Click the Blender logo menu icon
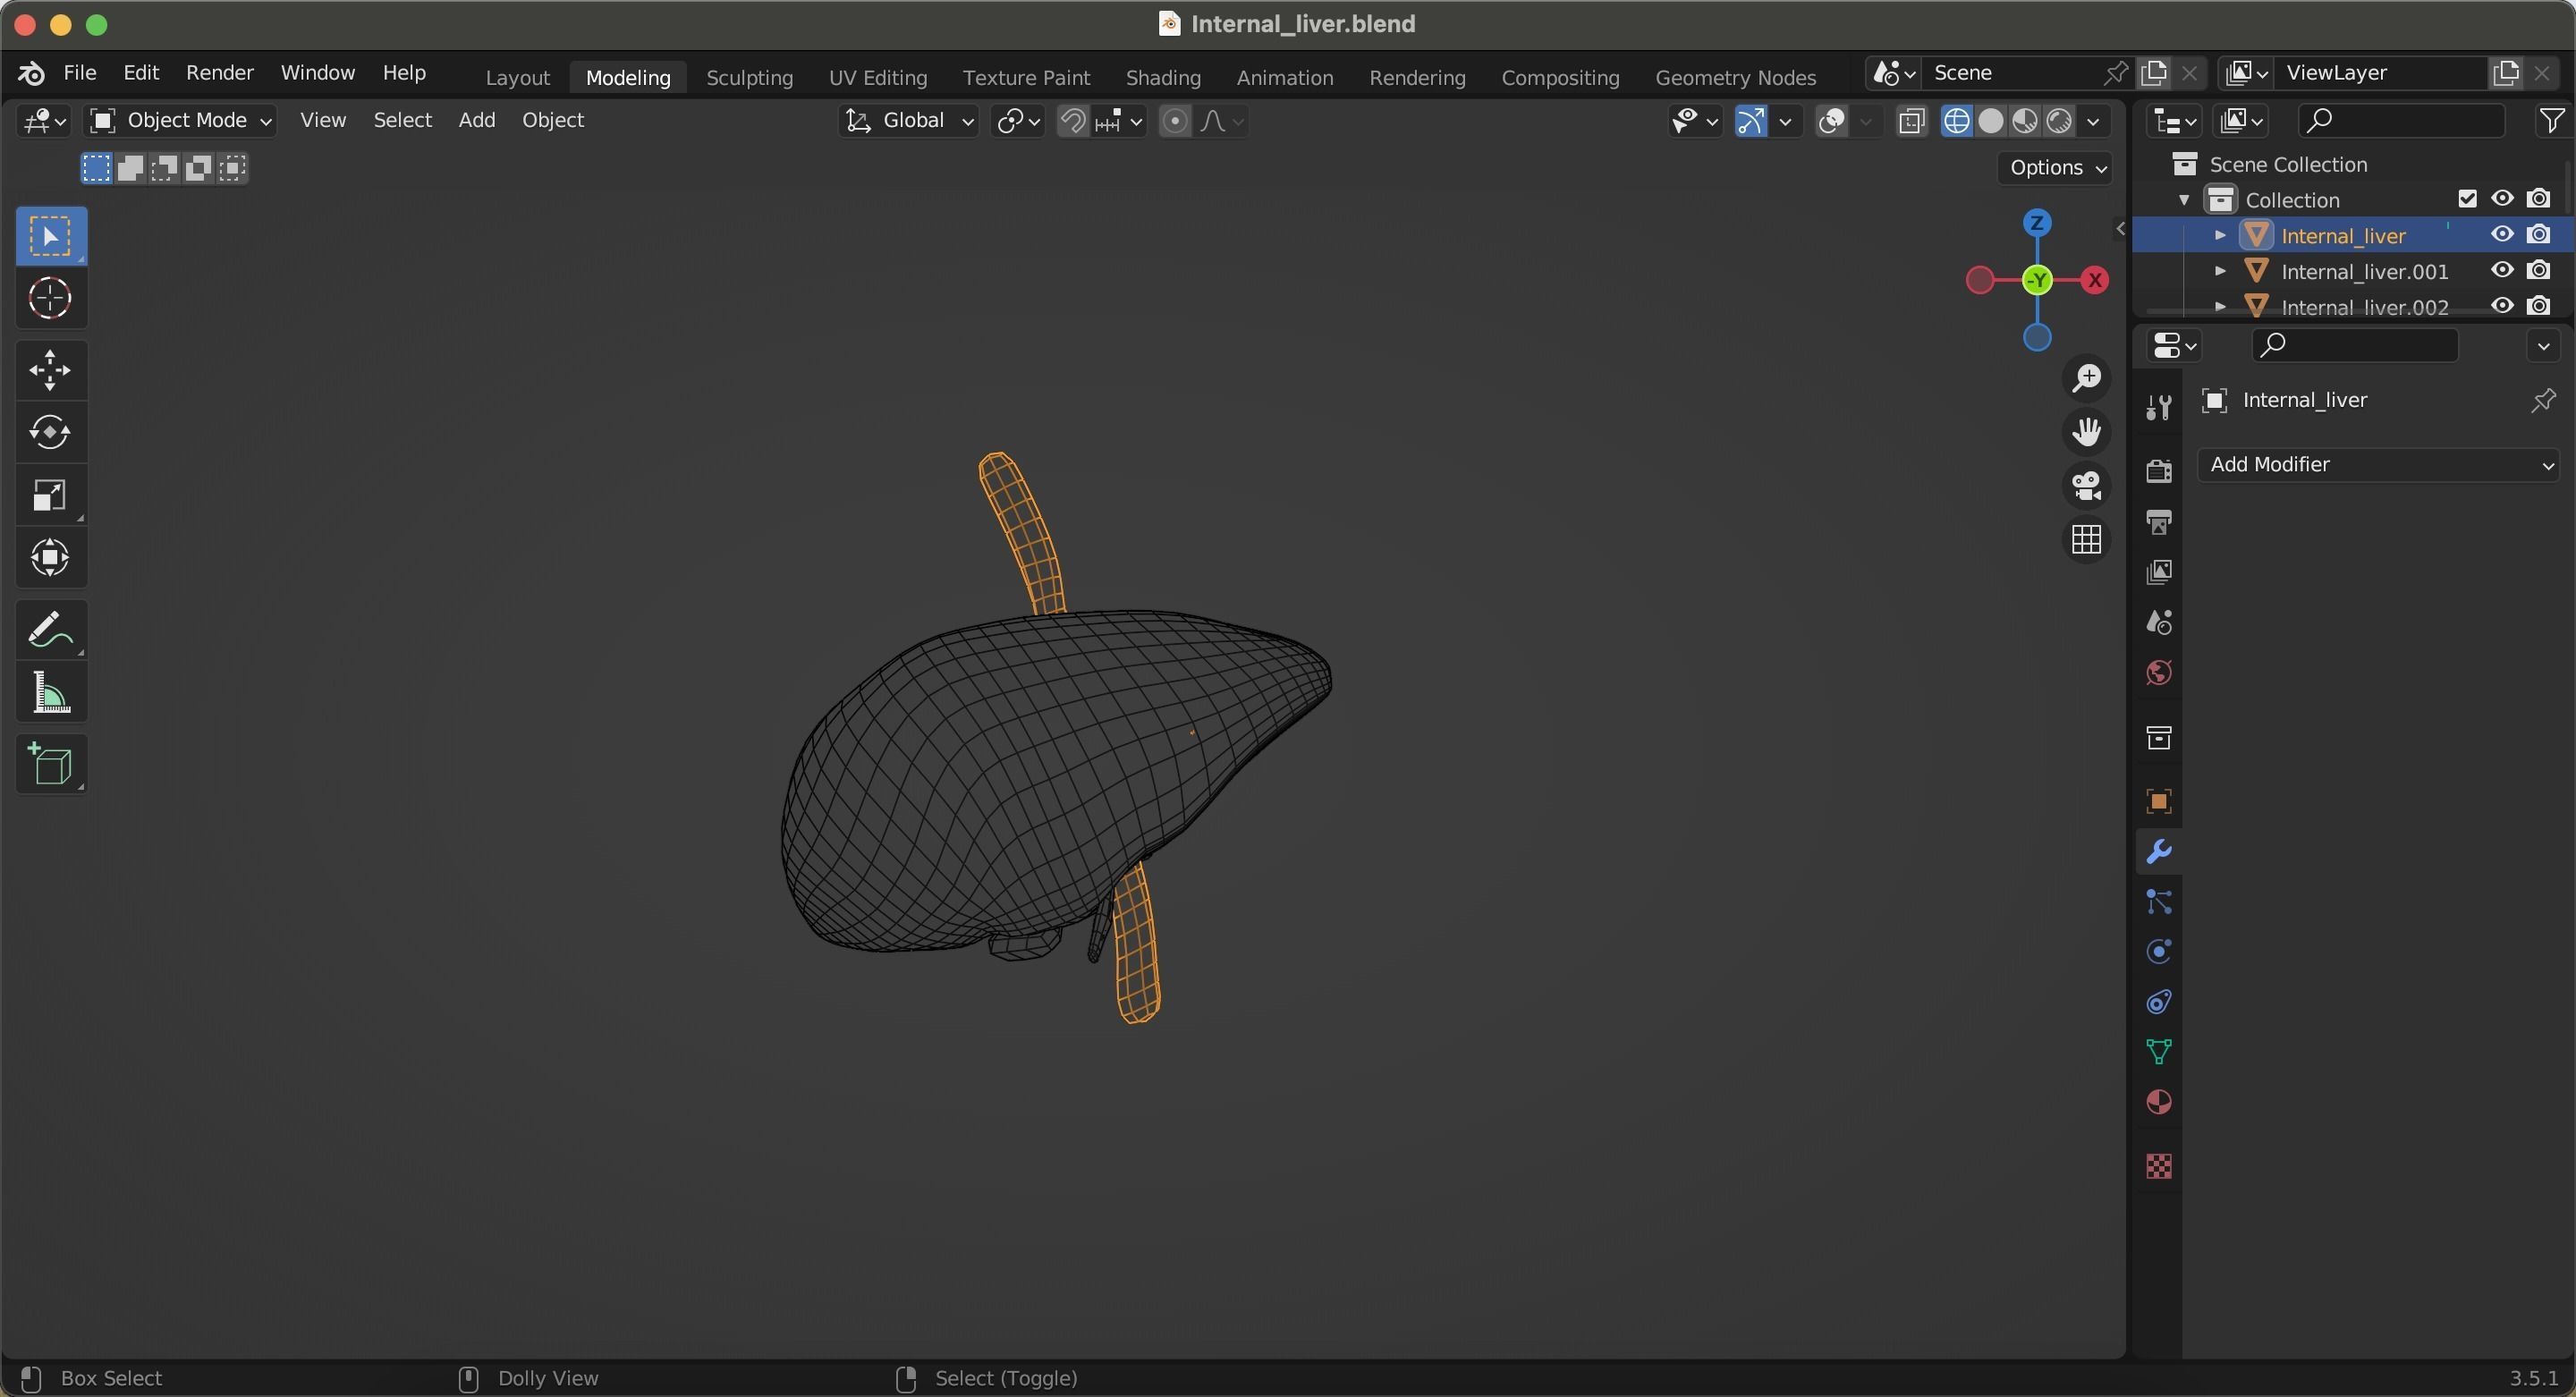 31,73
